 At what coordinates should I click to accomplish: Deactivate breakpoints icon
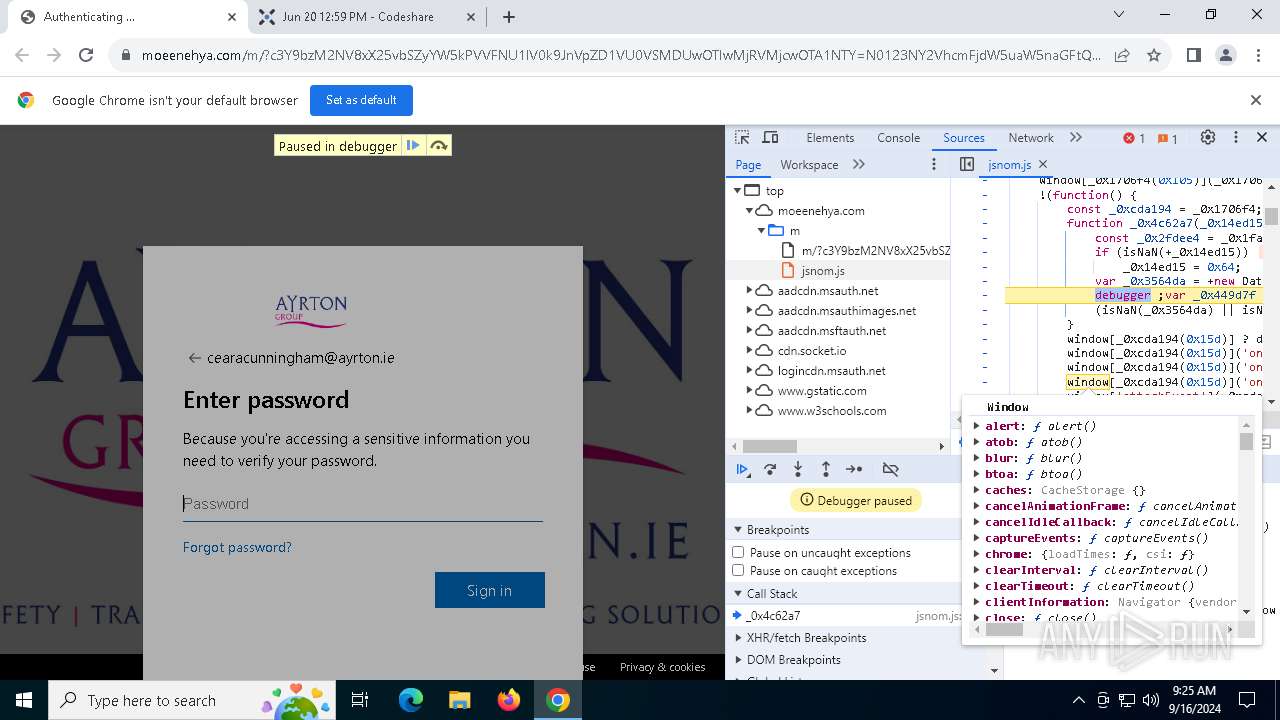coord(890,469)
